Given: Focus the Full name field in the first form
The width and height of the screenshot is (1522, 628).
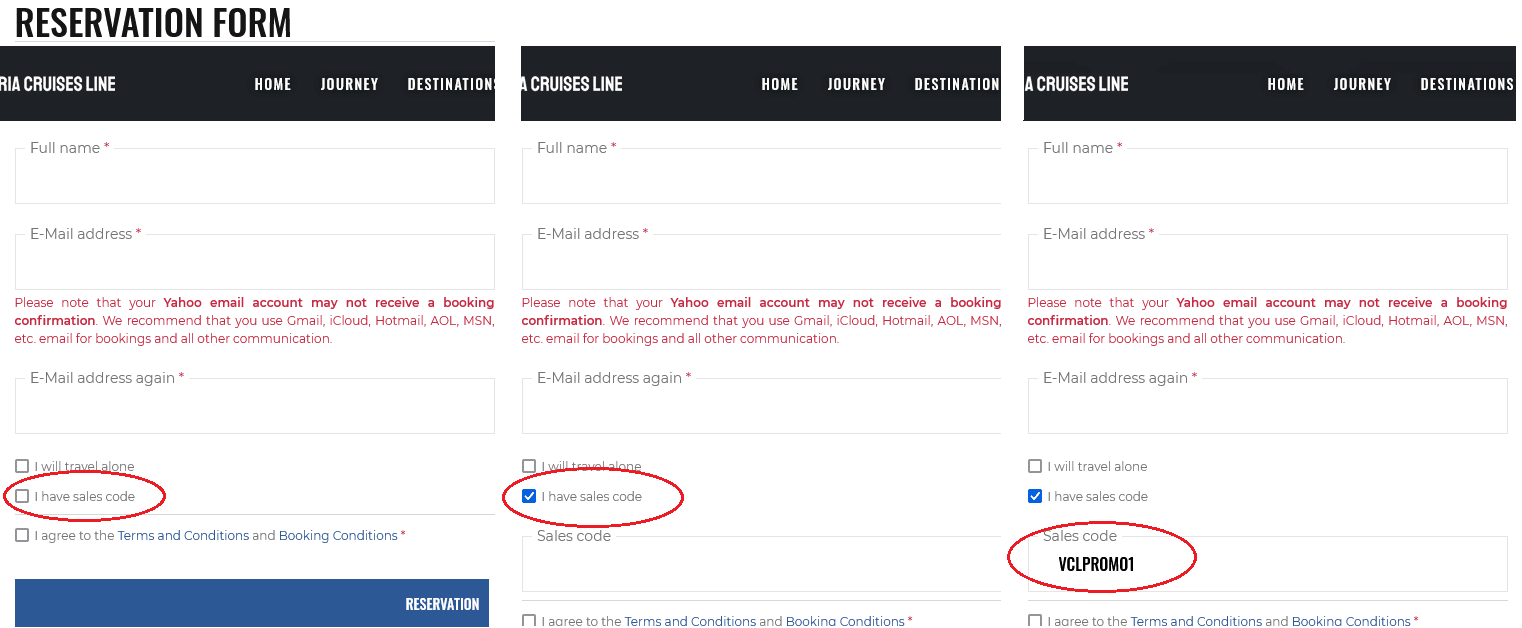Looking at the screenshot, I should [x=255, y=176].
